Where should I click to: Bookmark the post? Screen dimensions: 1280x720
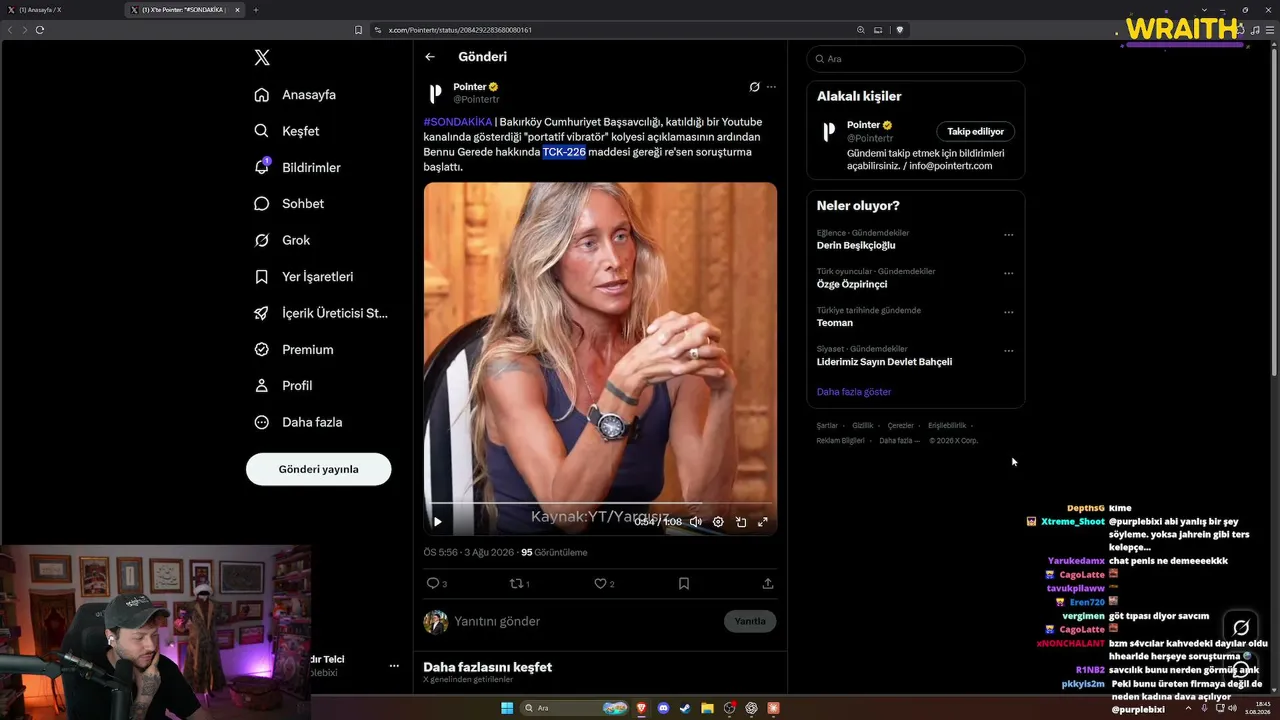click(x=684, y=583)
